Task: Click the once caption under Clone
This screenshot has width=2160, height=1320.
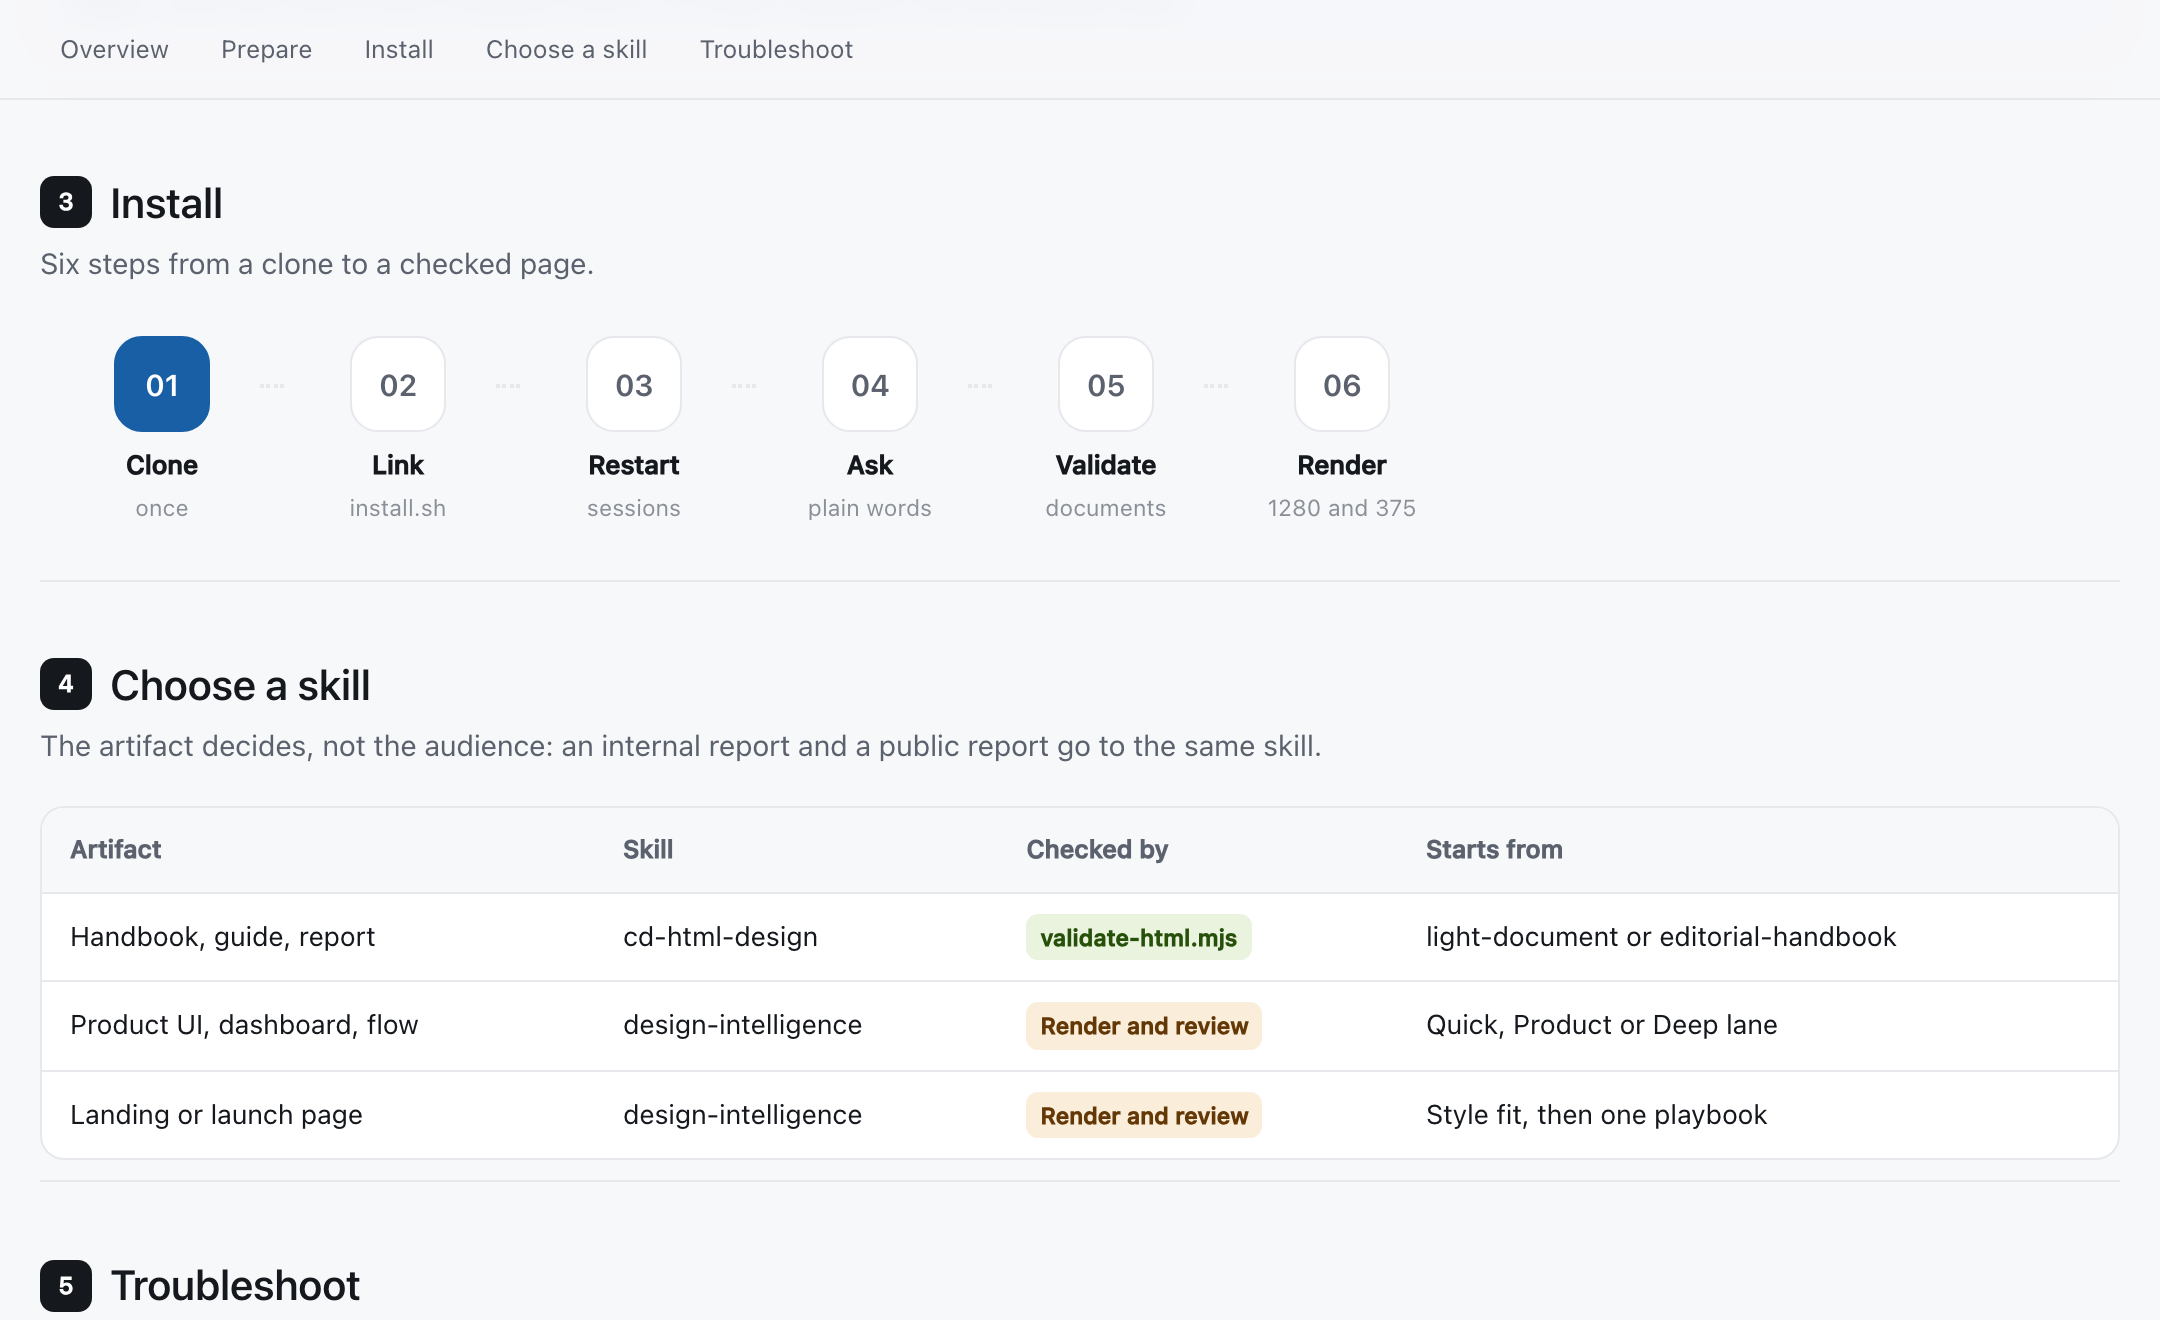Action: pos(162,508)
